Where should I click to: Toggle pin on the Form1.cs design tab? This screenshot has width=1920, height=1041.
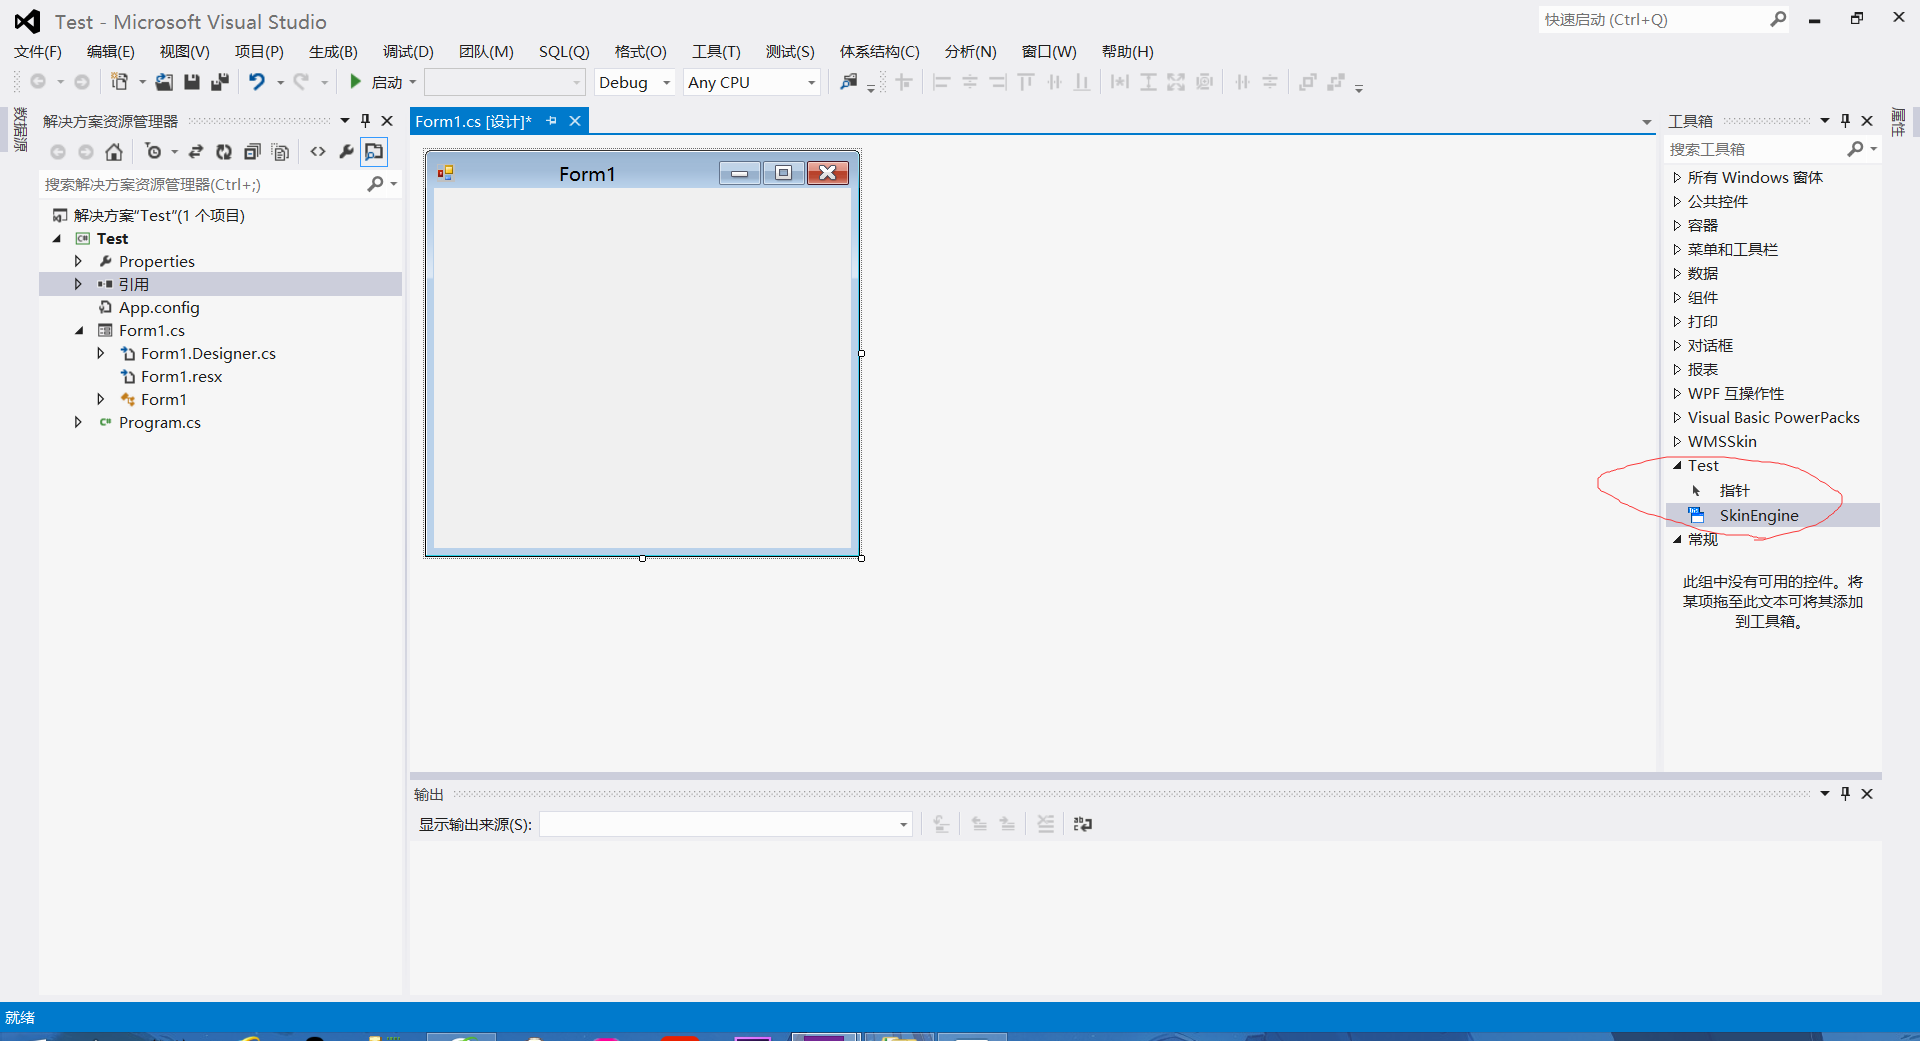(551, 121)
